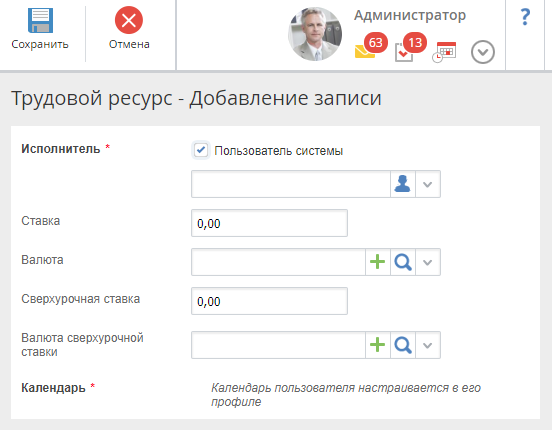Click search magnifier in Валюта field
Viewport: 552px width, 430px height.
(x=403, y=262)
